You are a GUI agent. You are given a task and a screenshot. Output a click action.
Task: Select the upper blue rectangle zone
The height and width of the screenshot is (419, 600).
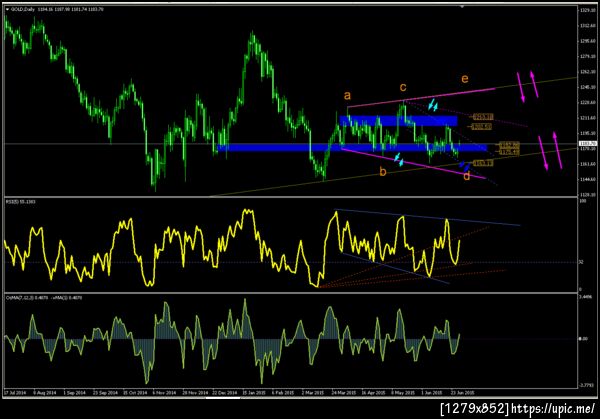point(398,121)
